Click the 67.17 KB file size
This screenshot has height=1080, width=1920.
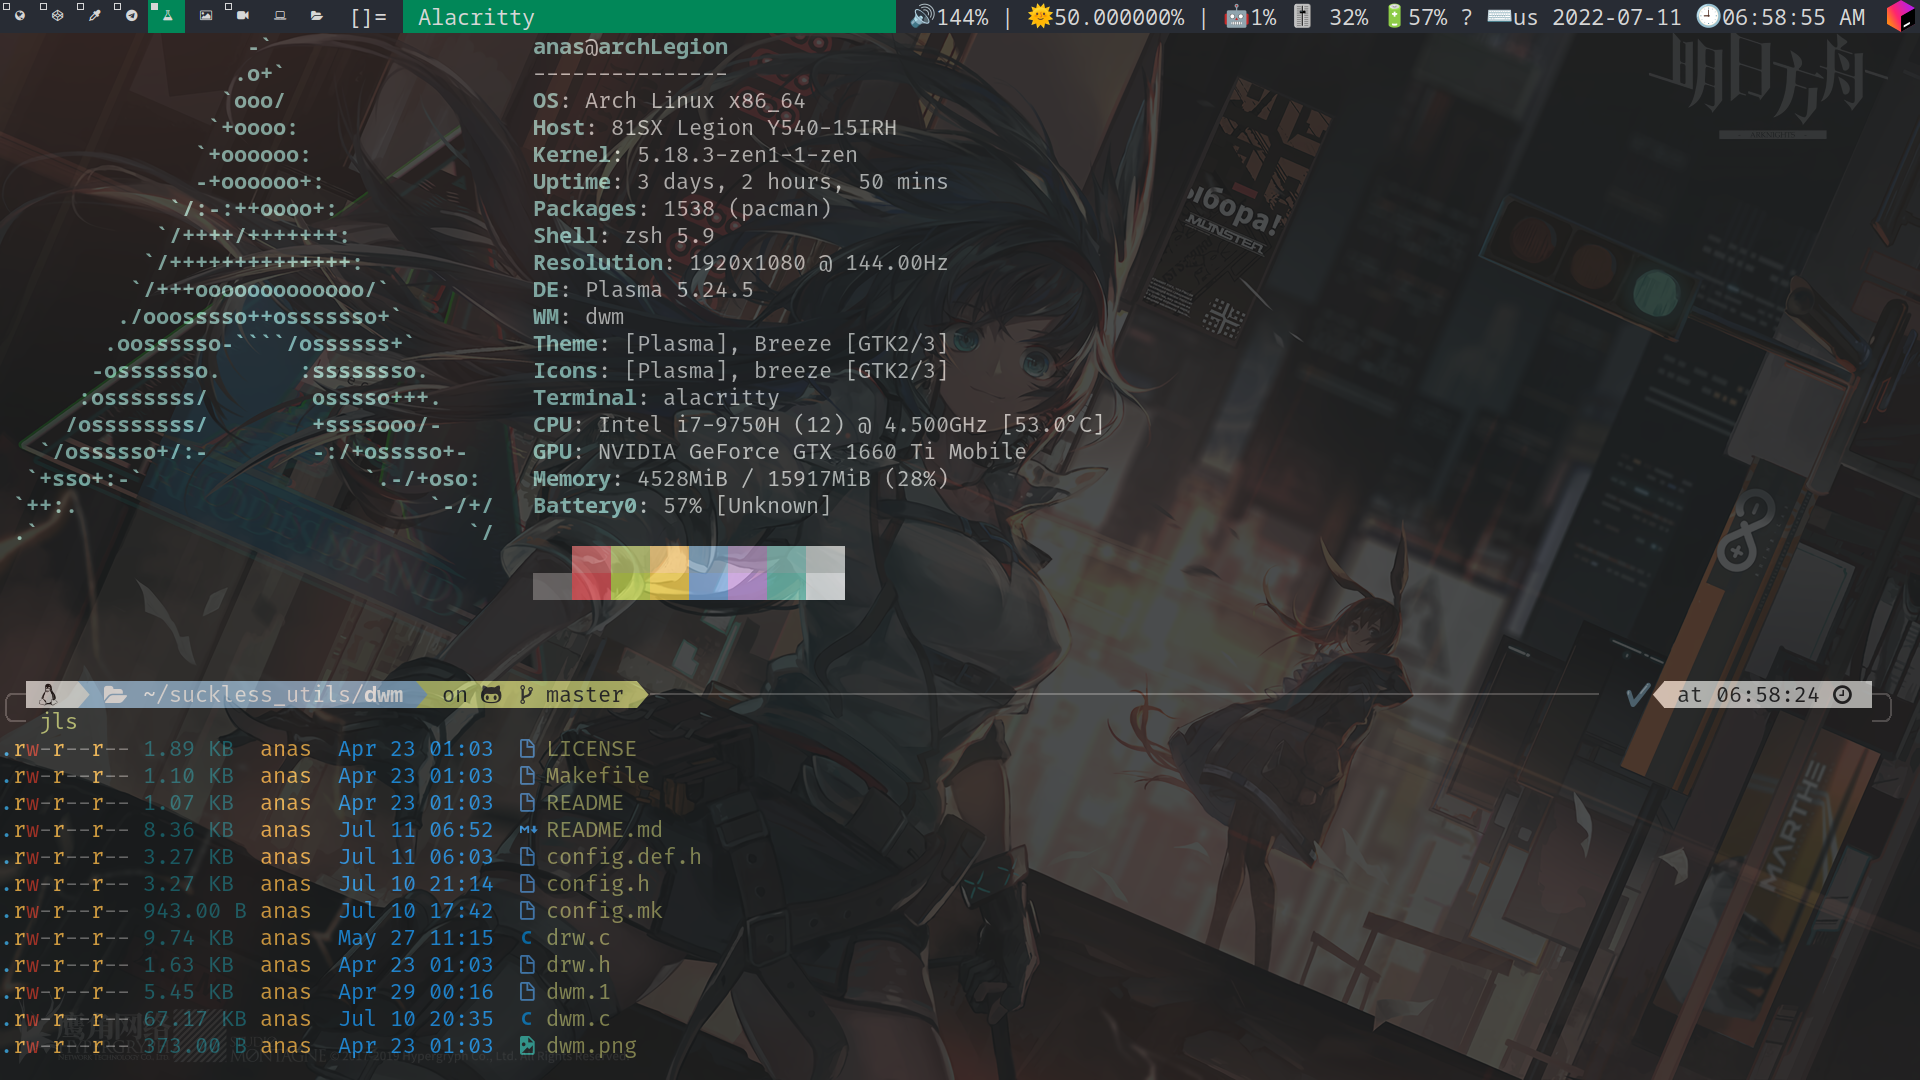pos(195,1018)
